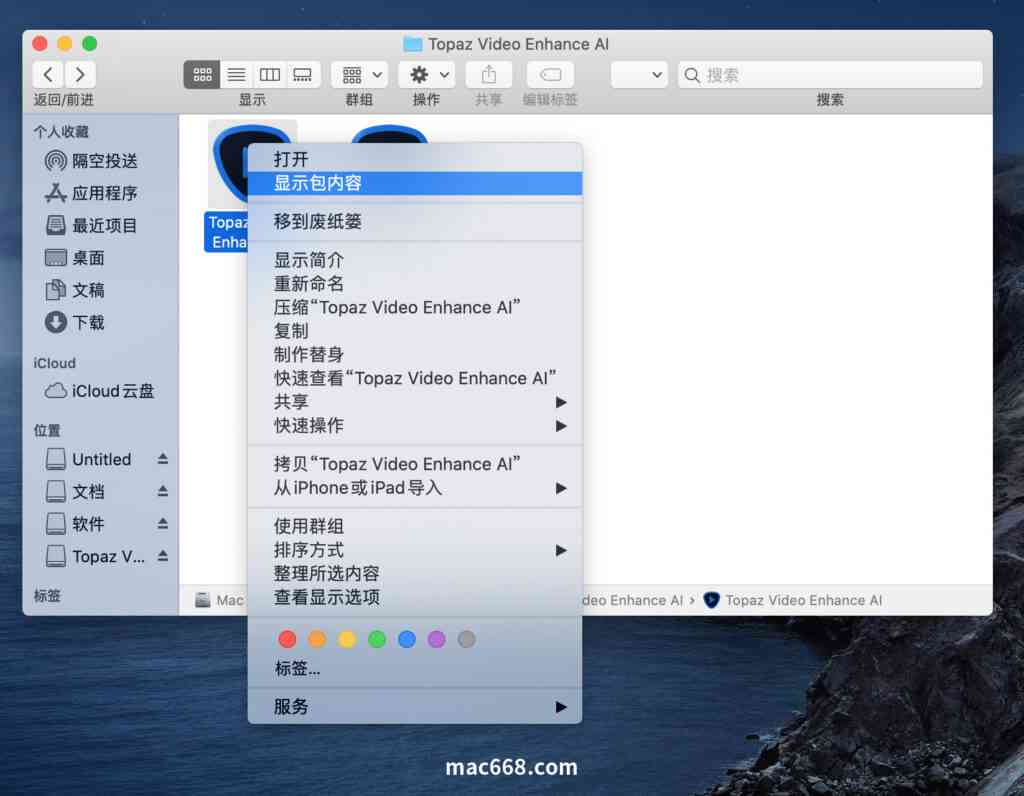This screenshot has width=1024, height=796.
Task: Click the Mac disk in path bar
Action: click(219, 600)
